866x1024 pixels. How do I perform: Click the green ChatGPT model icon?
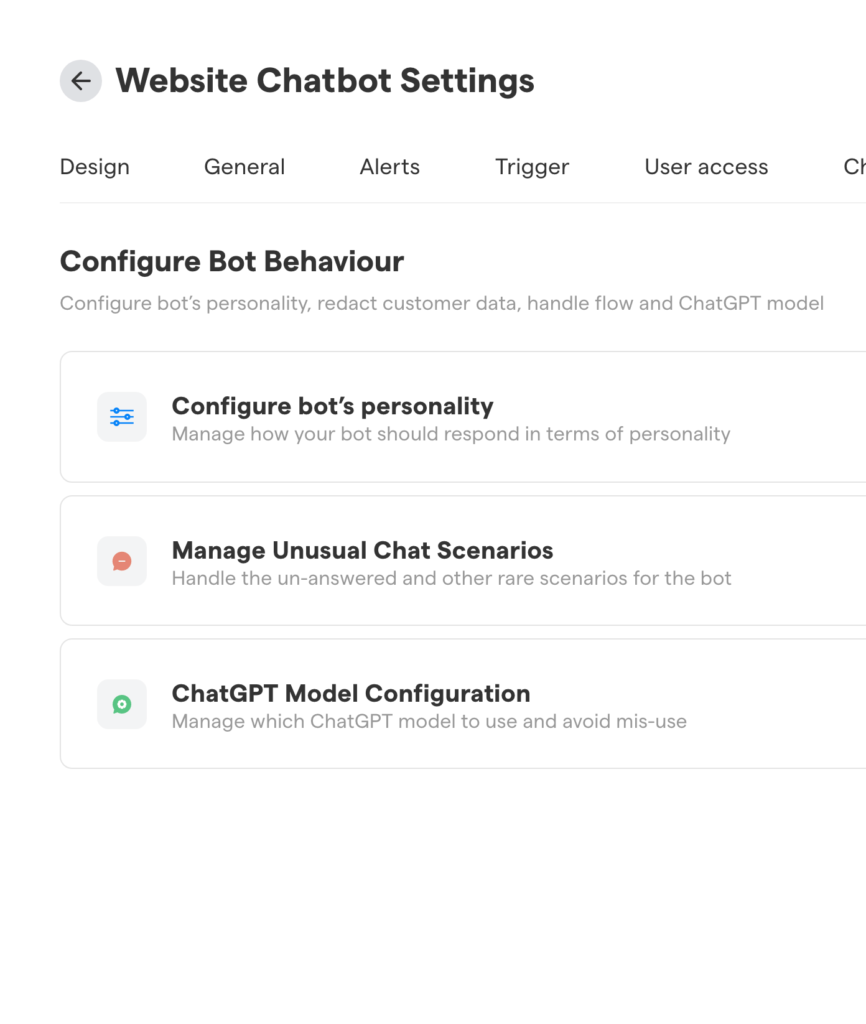coord(122,704)
